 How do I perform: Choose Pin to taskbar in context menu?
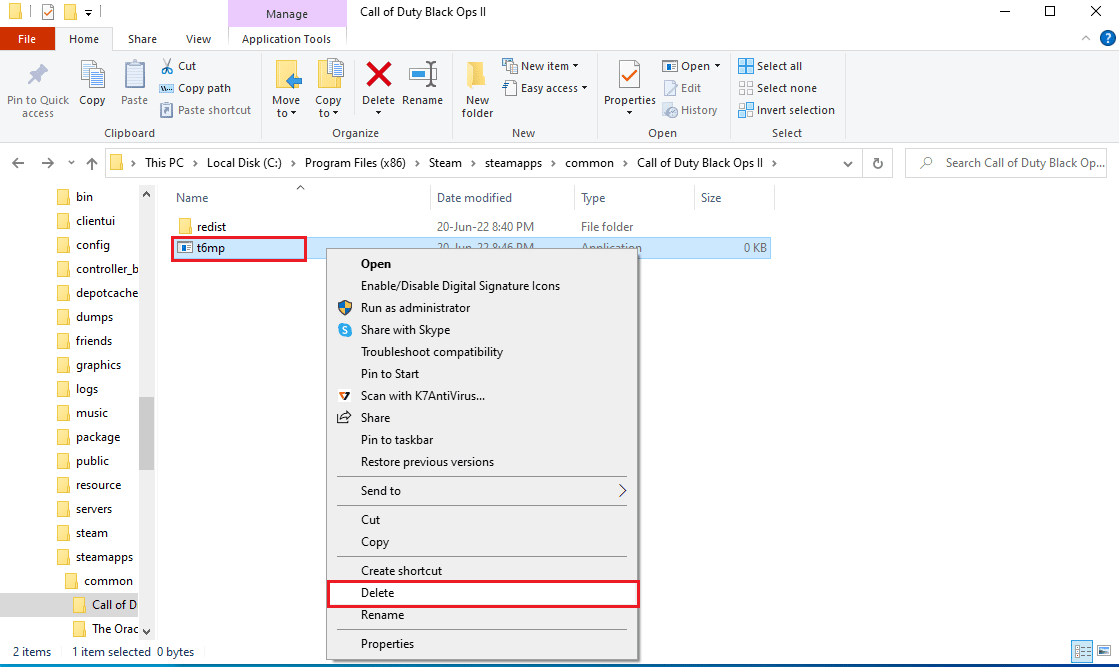[397, 439]
